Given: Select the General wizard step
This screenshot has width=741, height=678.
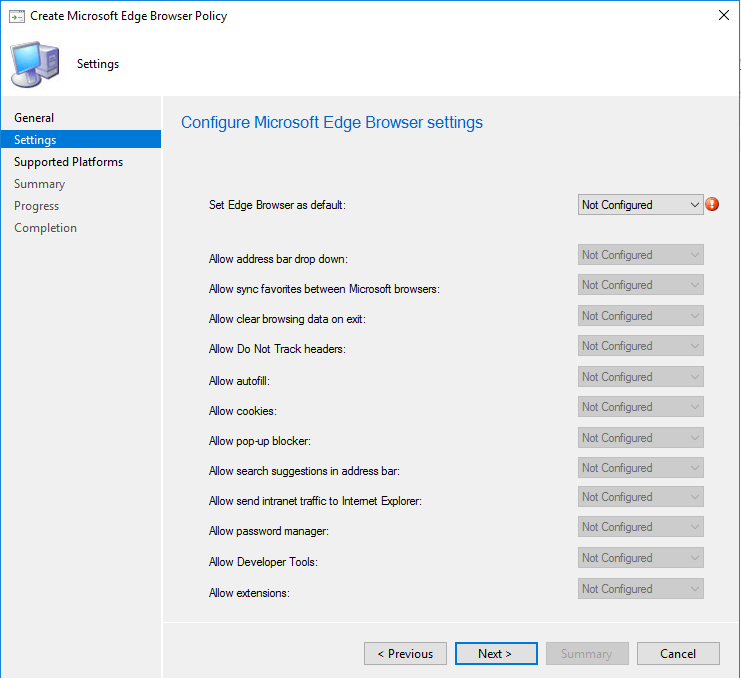Looking at the screenshot, I should 34,118.
